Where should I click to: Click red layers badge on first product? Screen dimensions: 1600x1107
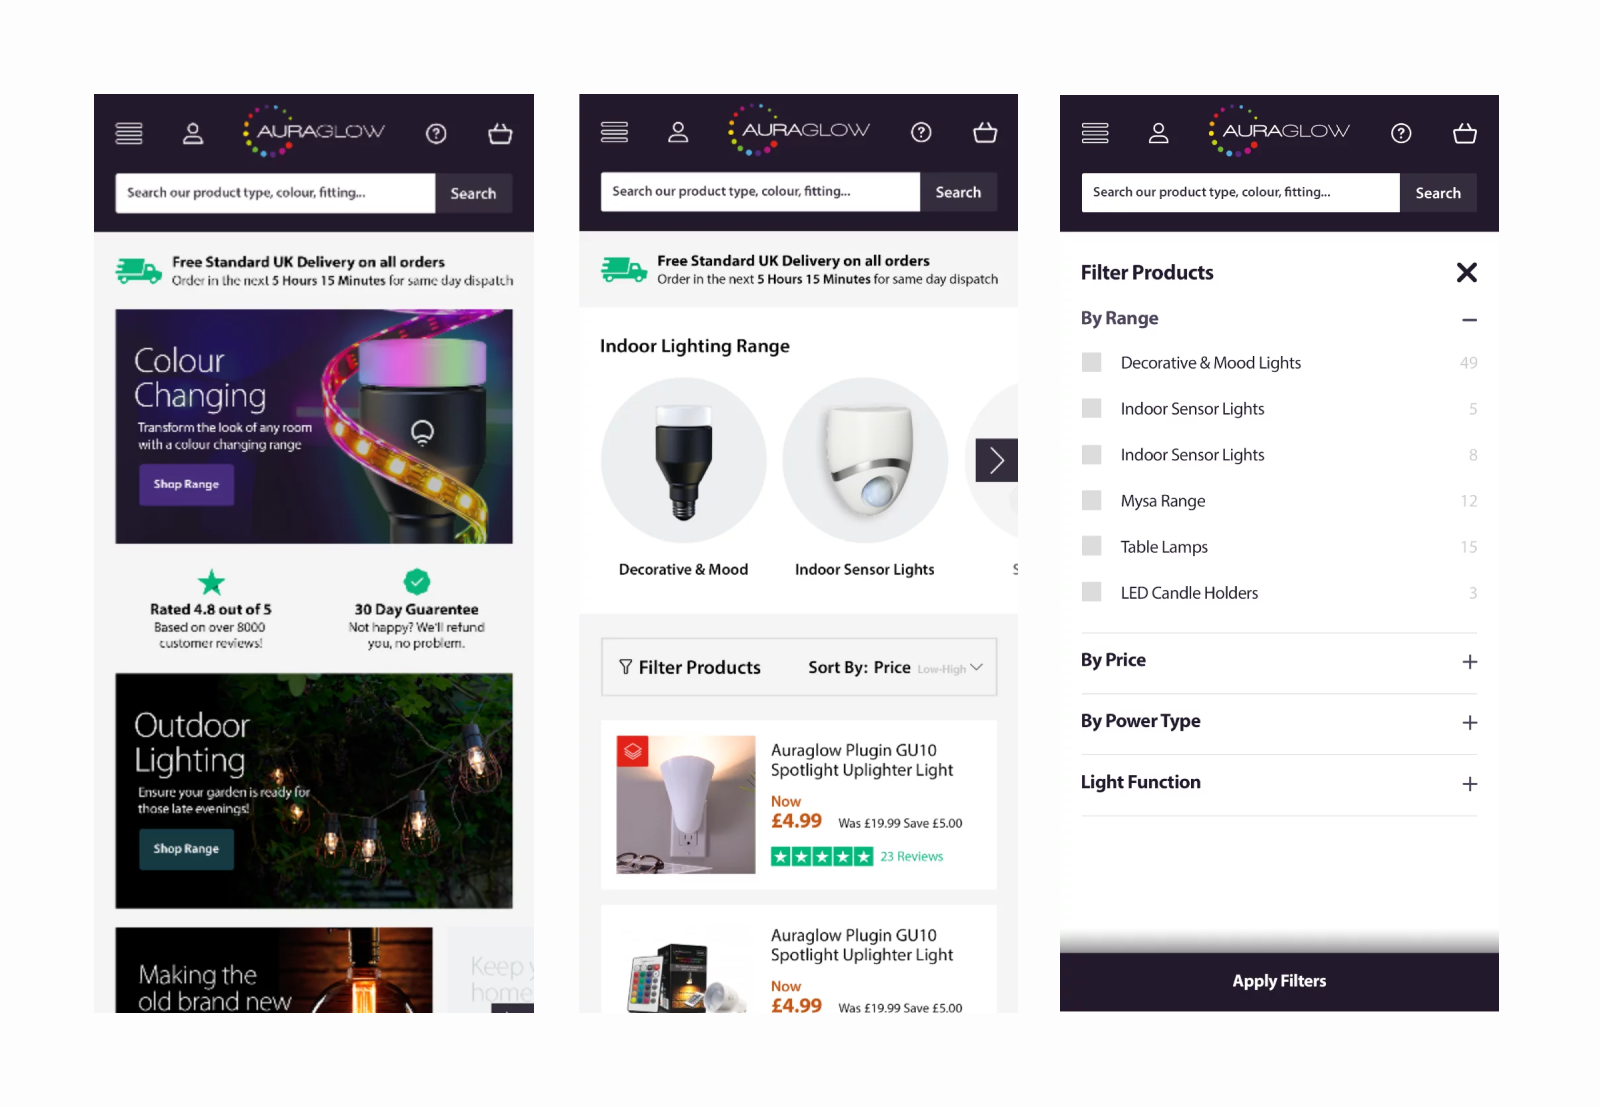(632, 751)
